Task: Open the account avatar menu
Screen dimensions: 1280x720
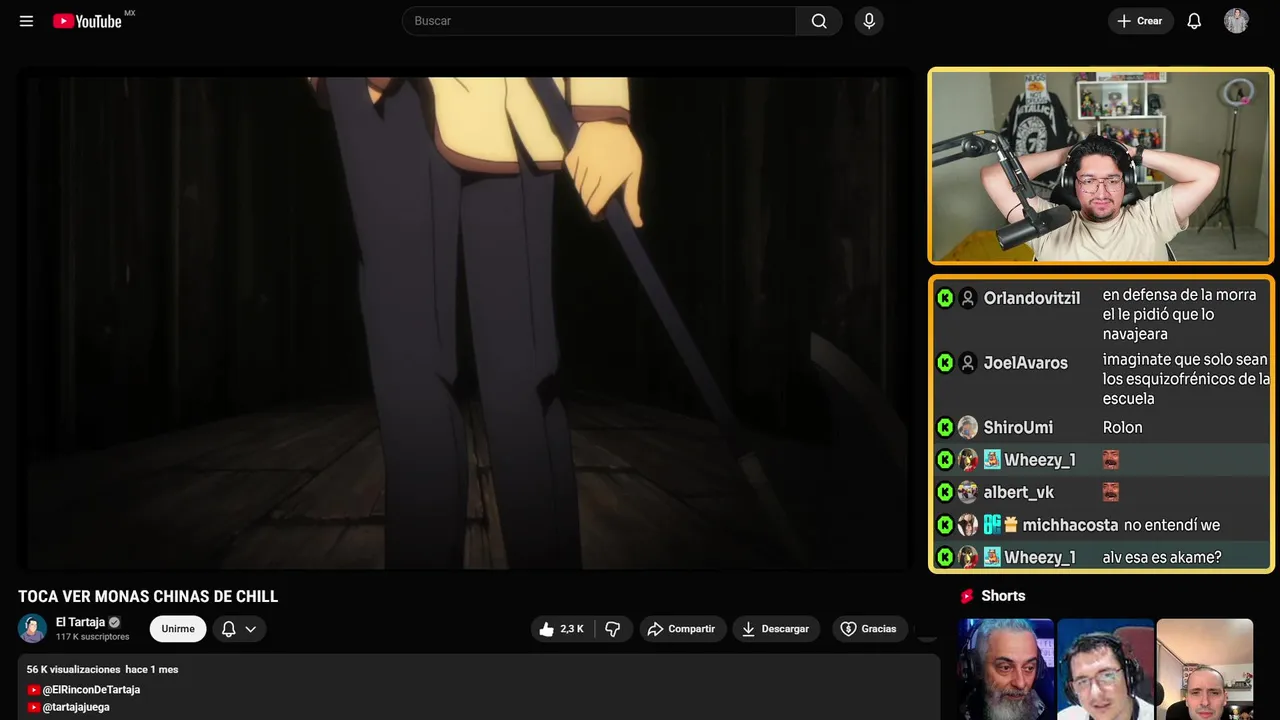Action: click(1236, 21)
